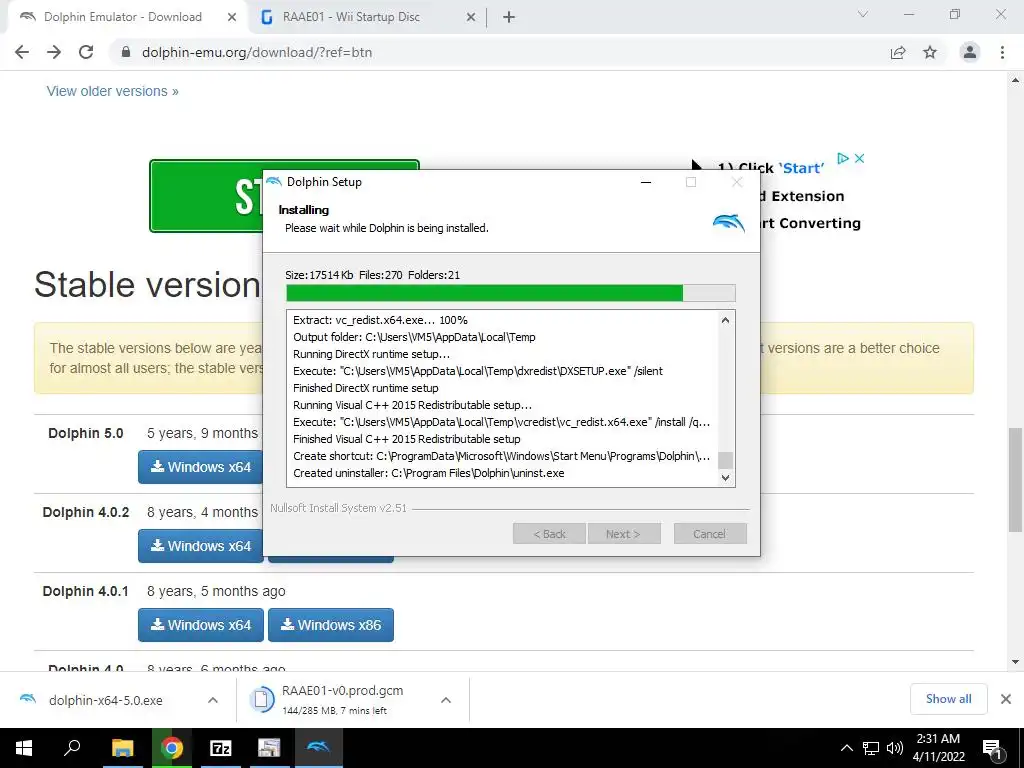This screenshot has width=1024, height=768.
Task: Expand options for RAAE01-v0.prod.gcm download
Action: 446,700
